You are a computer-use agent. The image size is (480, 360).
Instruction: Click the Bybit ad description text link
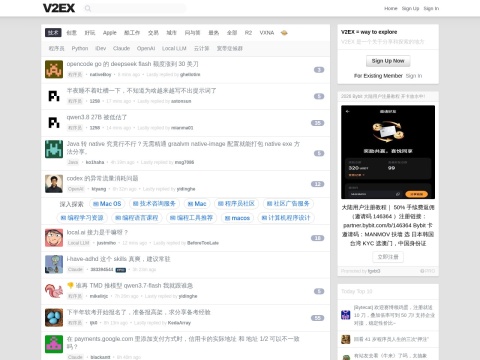click(388, 225)
